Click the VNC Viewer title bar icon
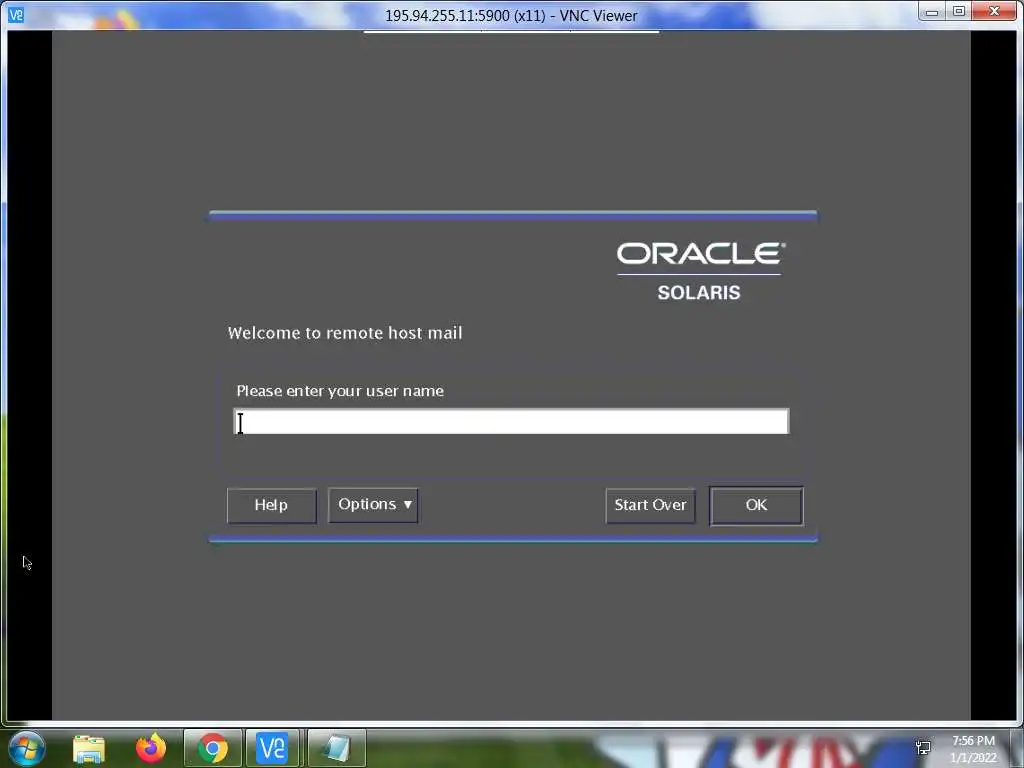Screen dimensions: 1024x768 (x=16, y=14)
